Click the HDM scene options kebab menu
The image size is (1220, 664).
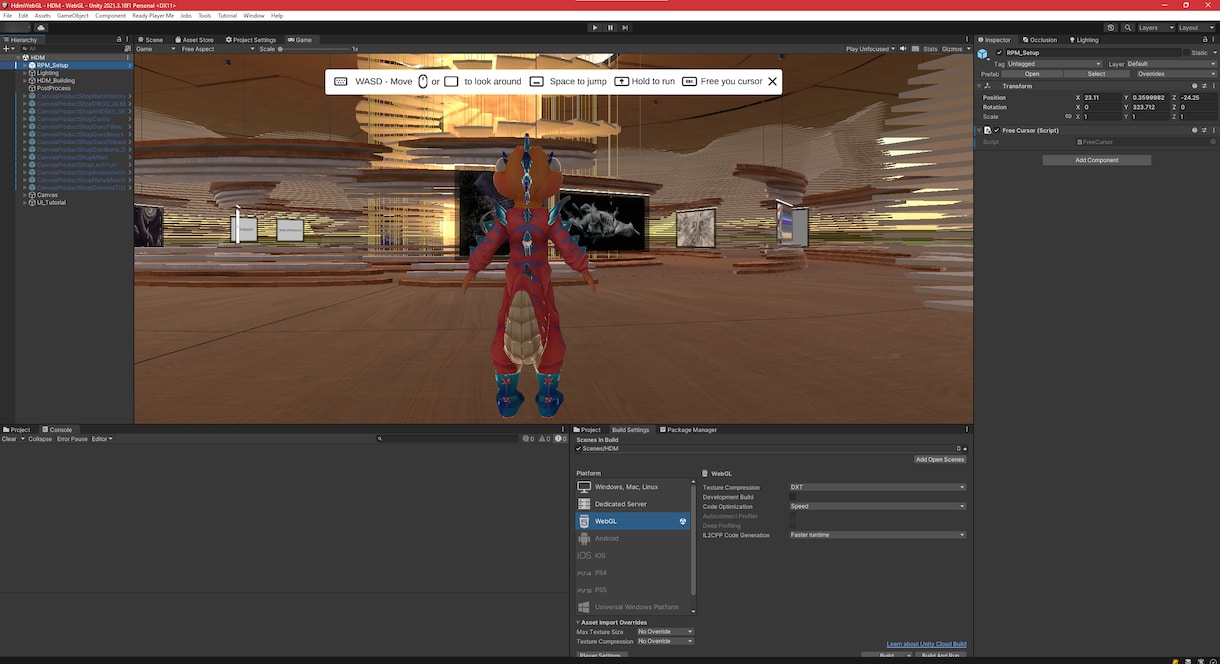pos(128,58)
